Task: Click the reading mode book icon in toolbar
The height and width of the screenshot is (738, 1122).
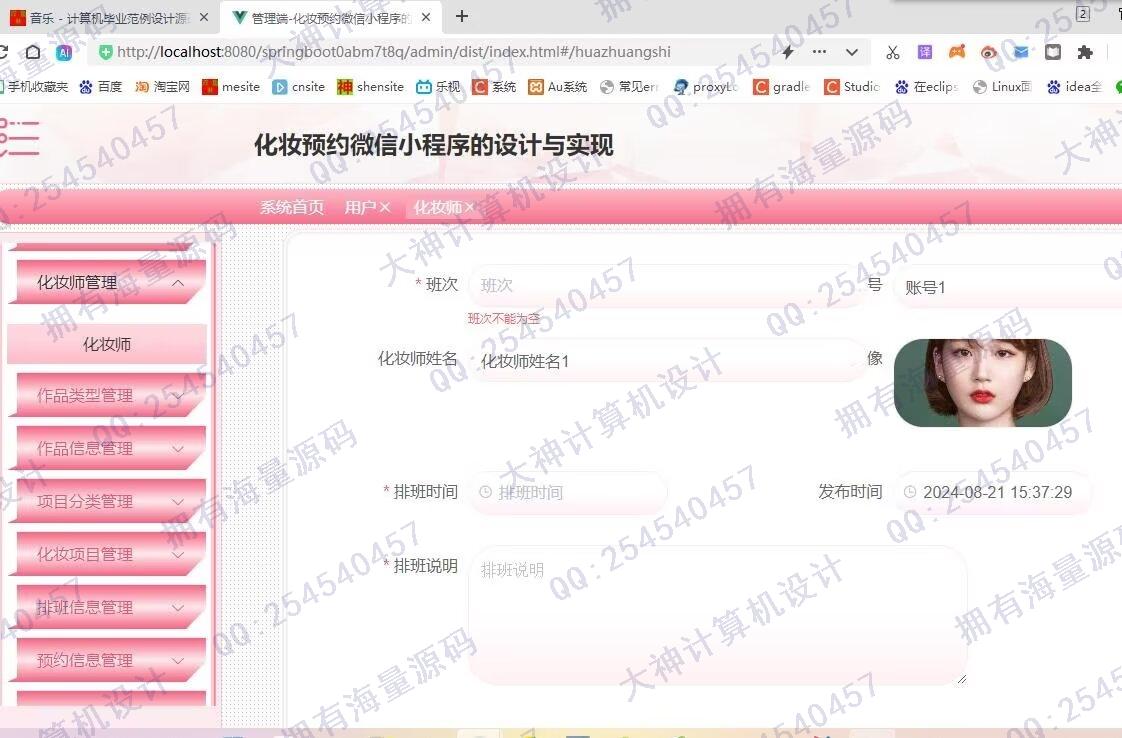Action: click(1053, 52)
